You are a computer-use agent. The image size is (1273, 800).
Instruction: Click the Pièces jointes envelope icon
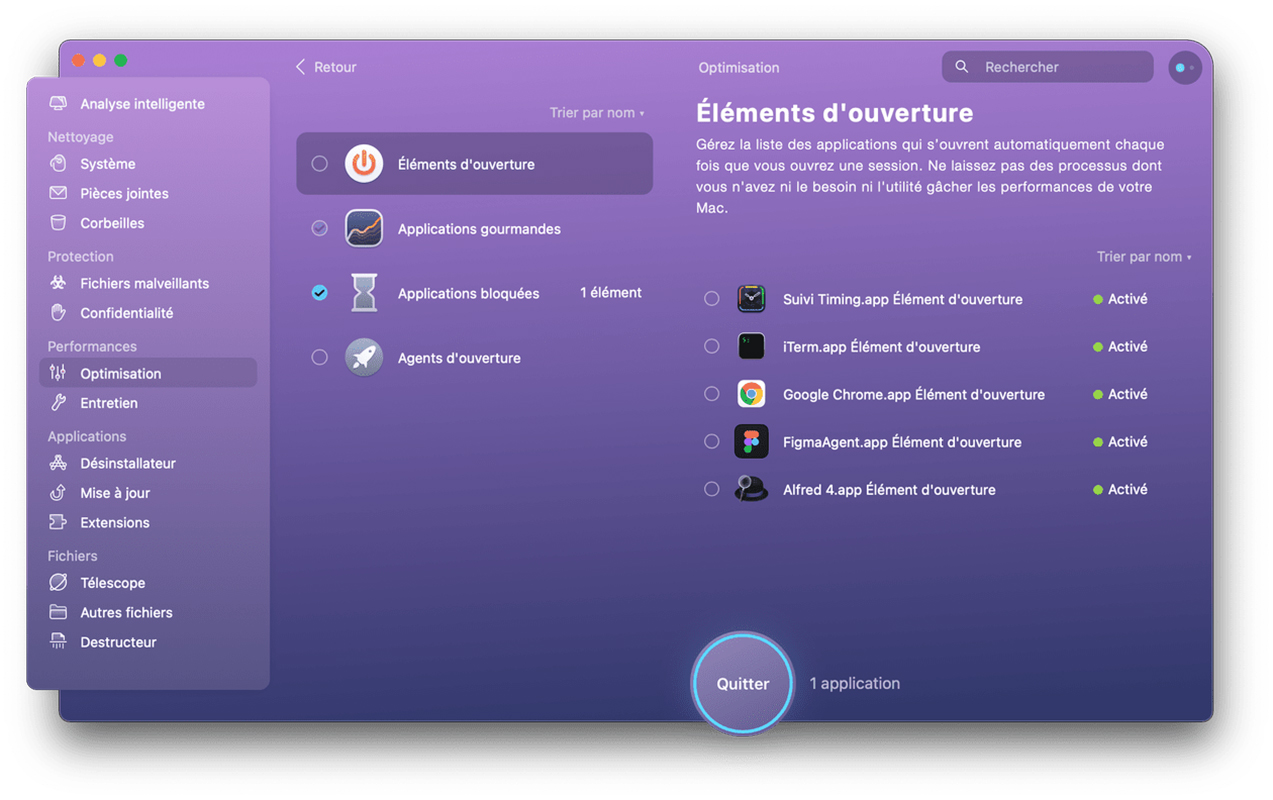[58, 193]
